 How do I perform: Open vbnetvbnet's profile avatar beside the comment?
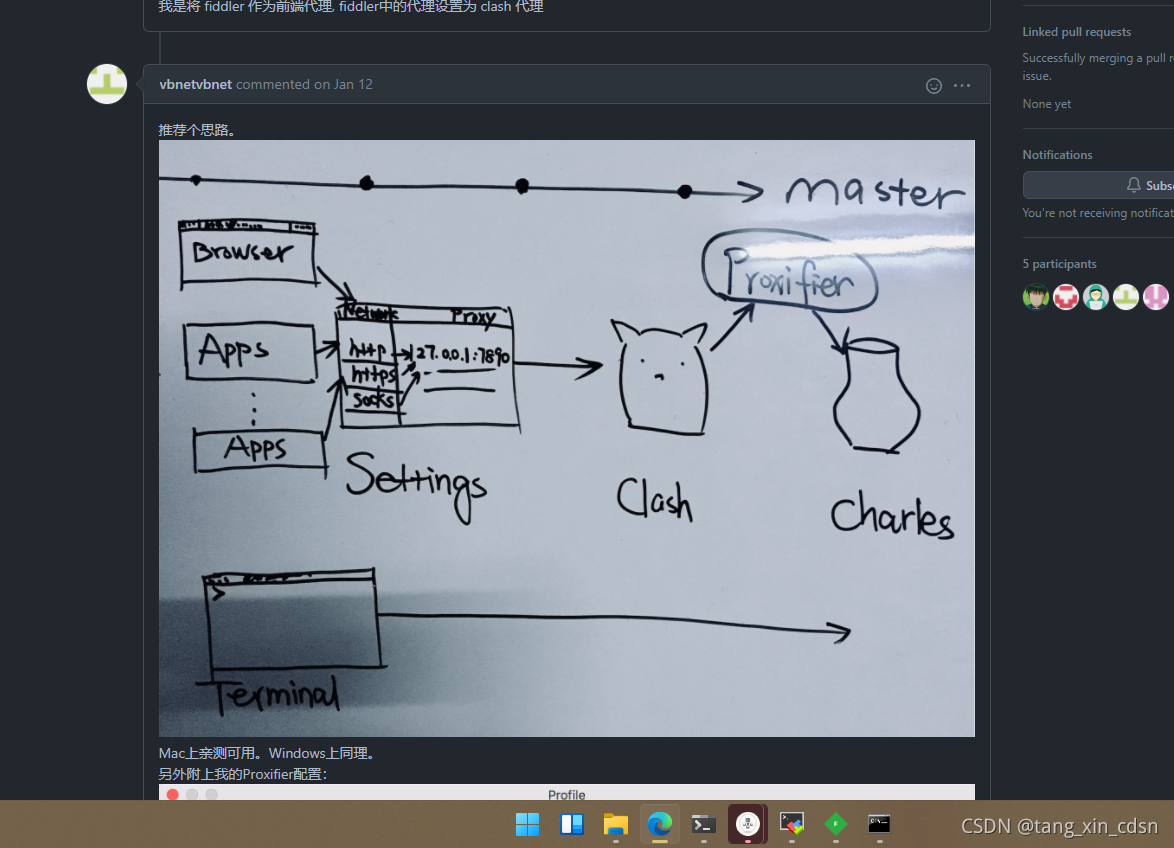[107, 84]
